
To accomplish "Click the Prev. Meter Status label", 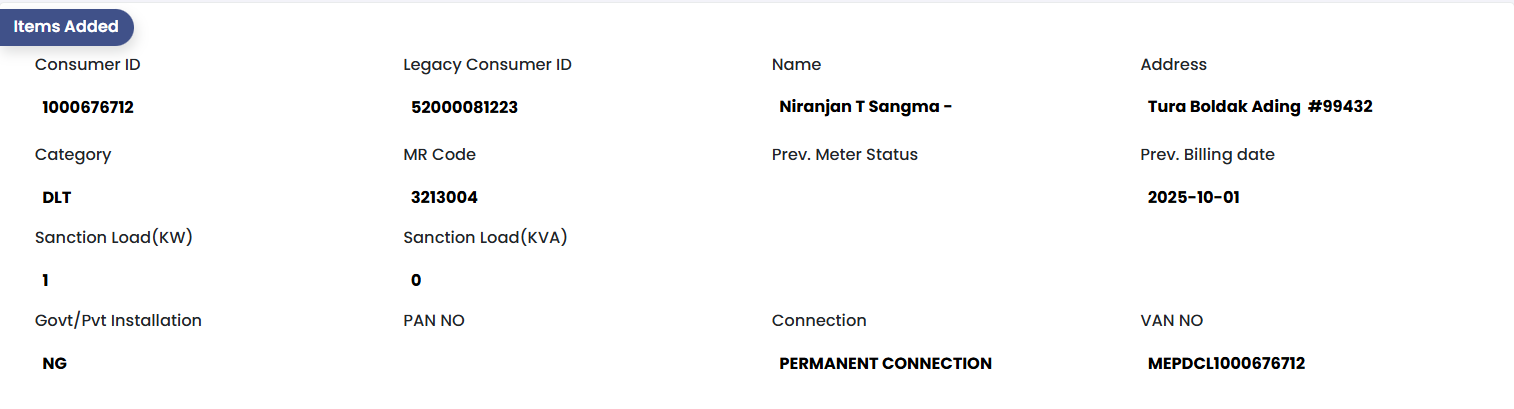I will 844,155.
